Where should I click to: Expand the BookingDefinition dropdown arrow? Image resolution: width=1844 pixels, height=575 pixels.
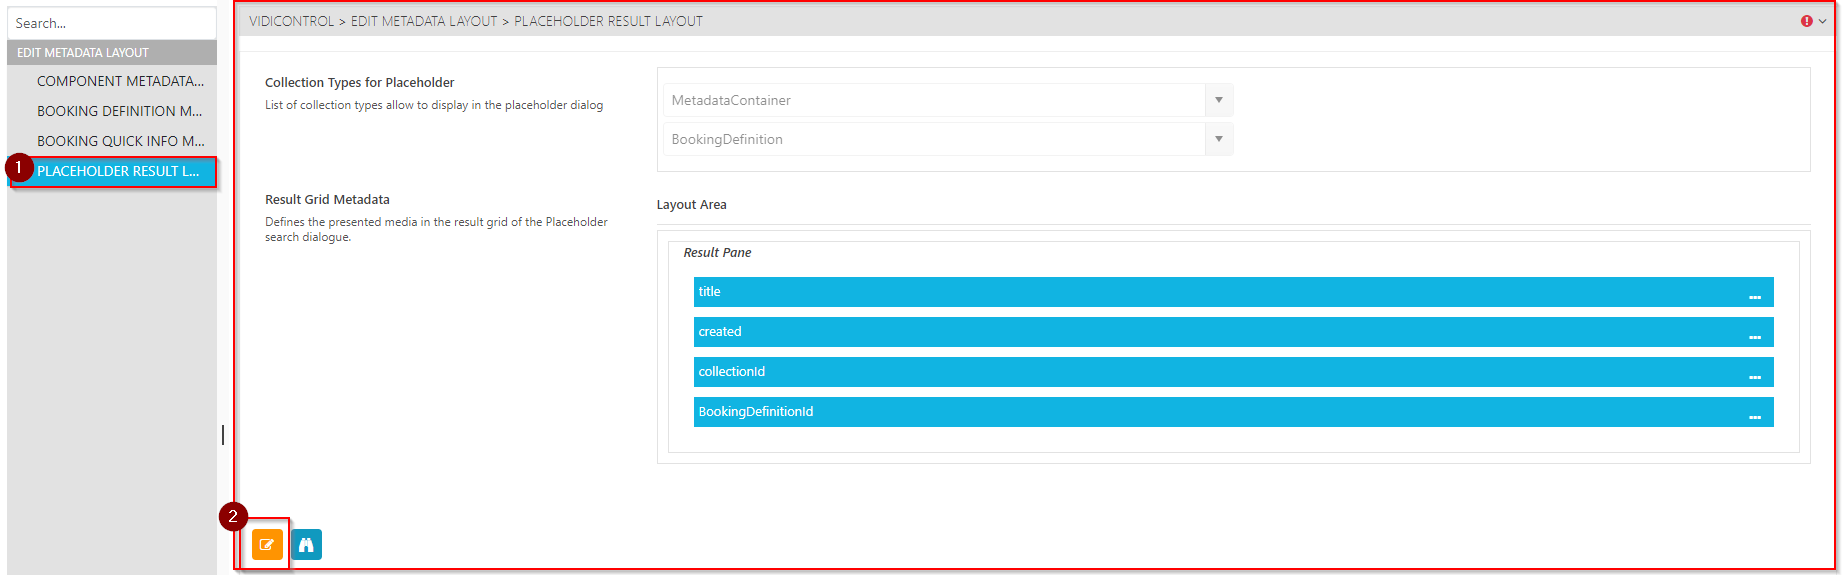(1218, 139)
